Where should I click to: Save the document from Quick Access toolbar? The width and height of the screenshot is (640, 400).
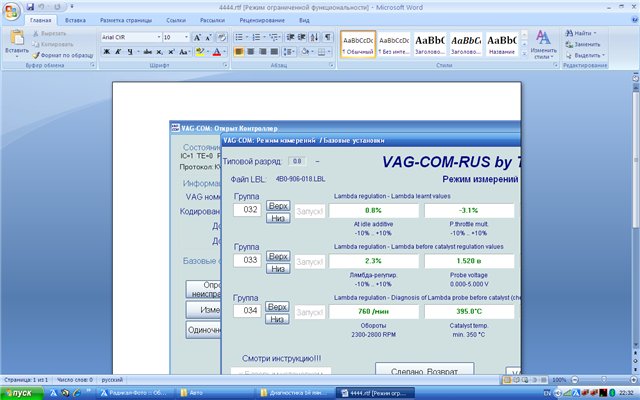tap(30, 7)
